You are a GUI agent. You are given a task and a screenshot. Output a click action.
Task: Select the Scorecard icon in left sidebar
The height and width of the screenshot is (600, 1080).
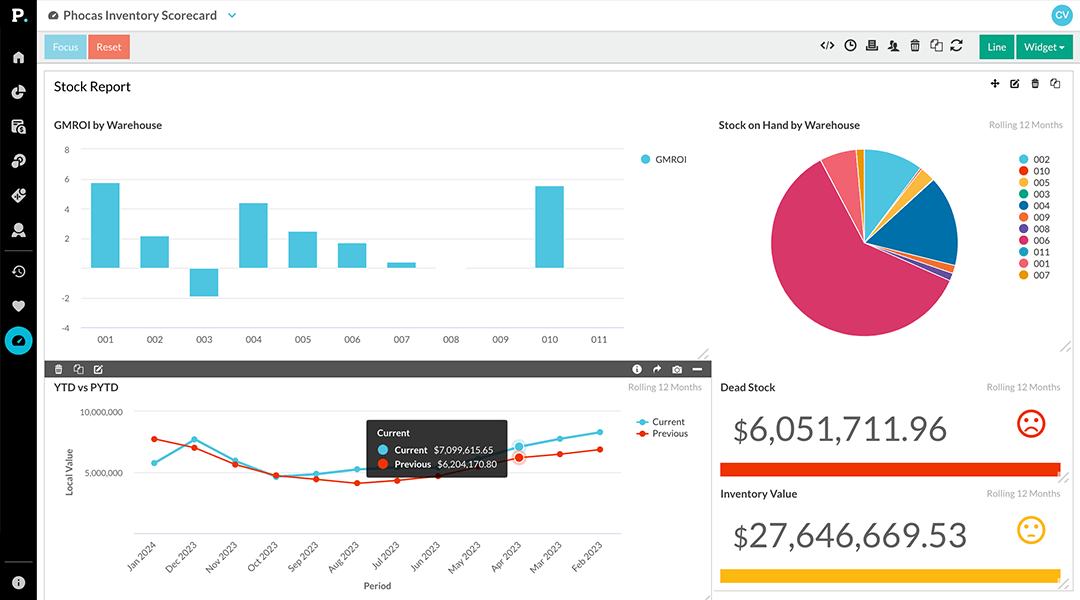18,341
